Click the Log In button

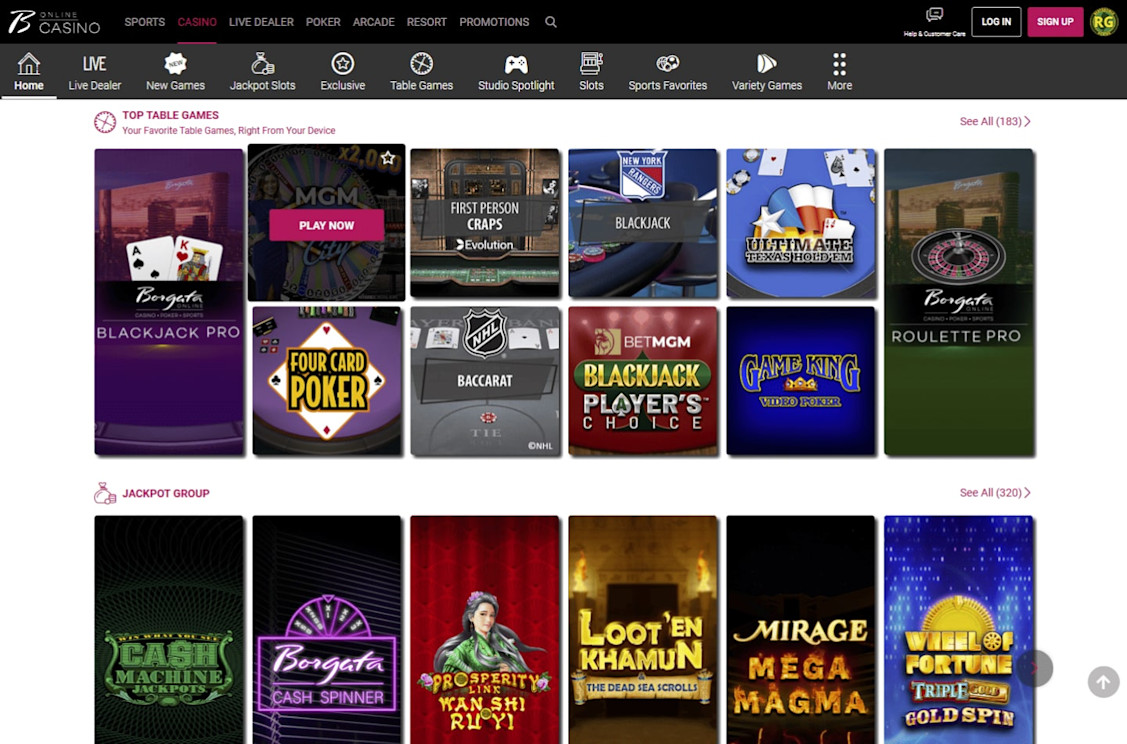tap(996, 22)
